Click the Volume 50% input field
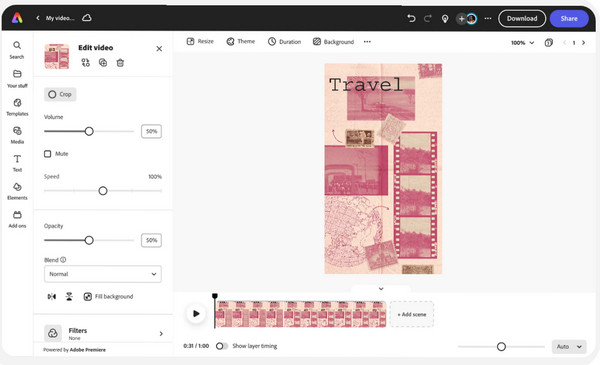Screen dimensions: 600x365 tap(151, 131)
